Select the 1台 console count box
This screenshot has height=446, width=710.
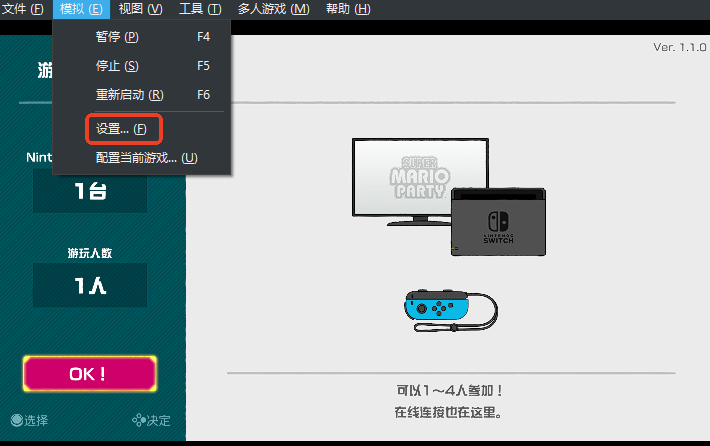[x=90, y=191]
